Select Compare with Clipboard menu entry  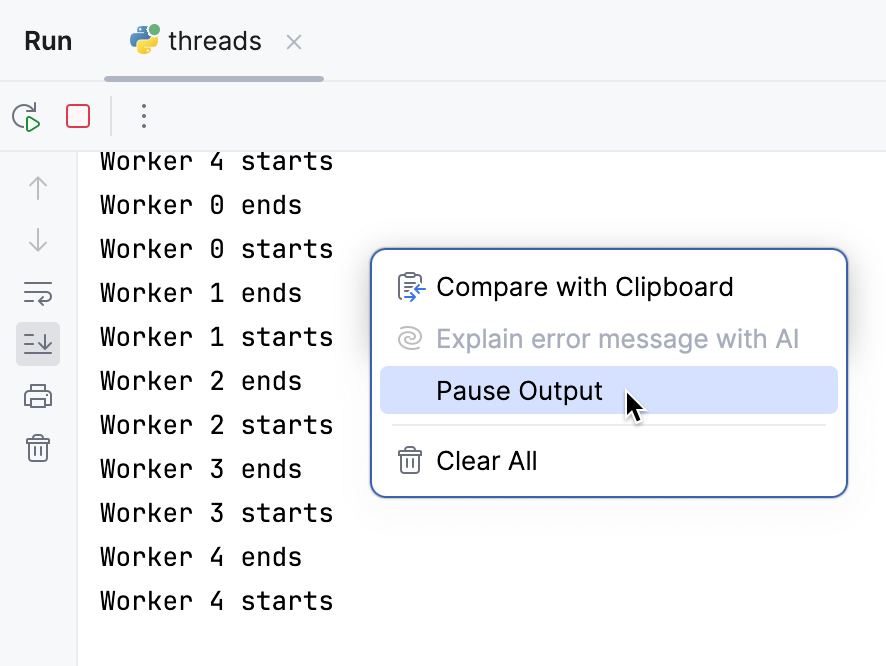(x=584, y=286)
